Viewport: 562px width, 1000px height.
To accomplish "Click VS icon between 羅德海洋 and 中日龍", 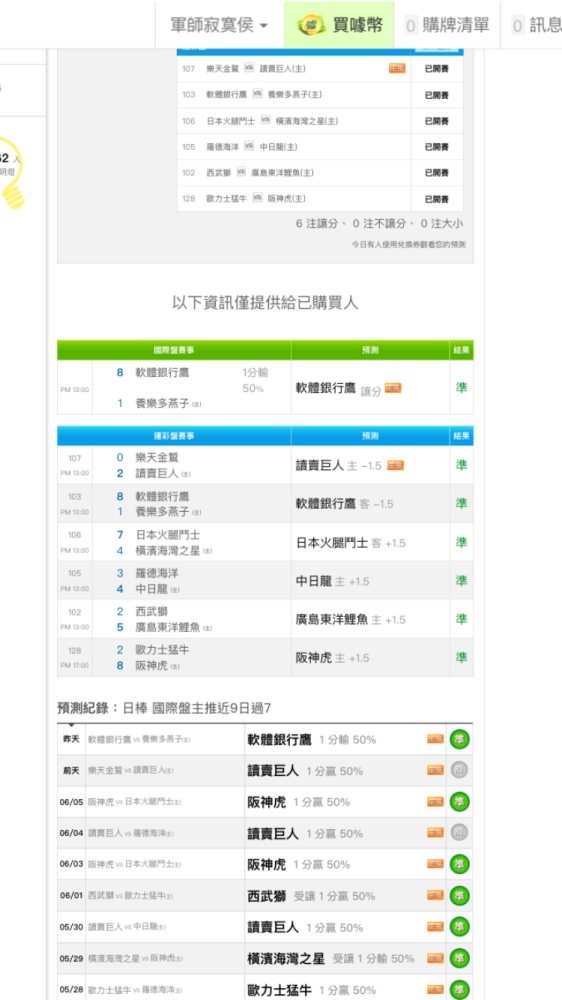I will tap(249, 146).
